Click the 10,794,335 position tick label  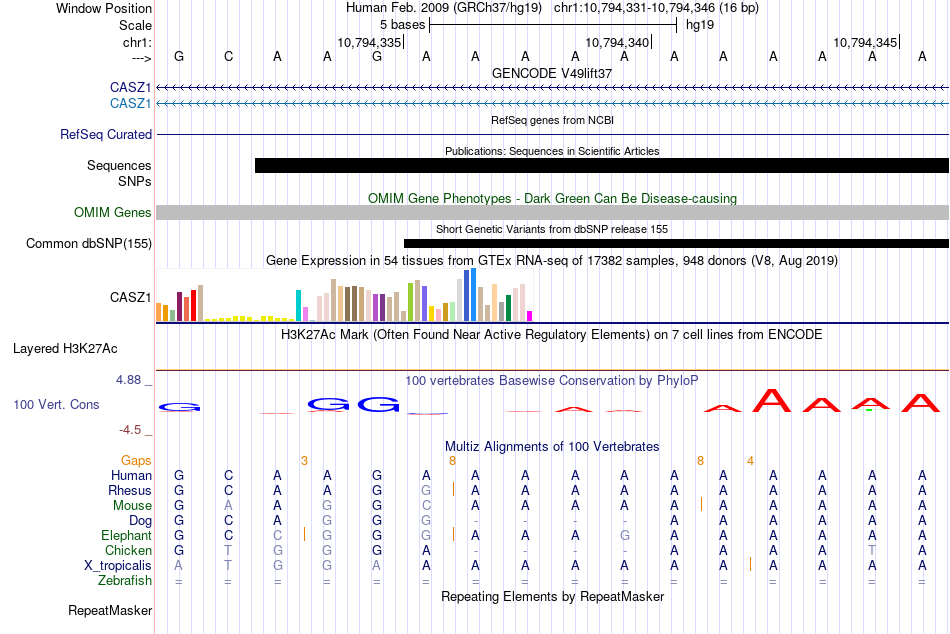tap(370, 42)
